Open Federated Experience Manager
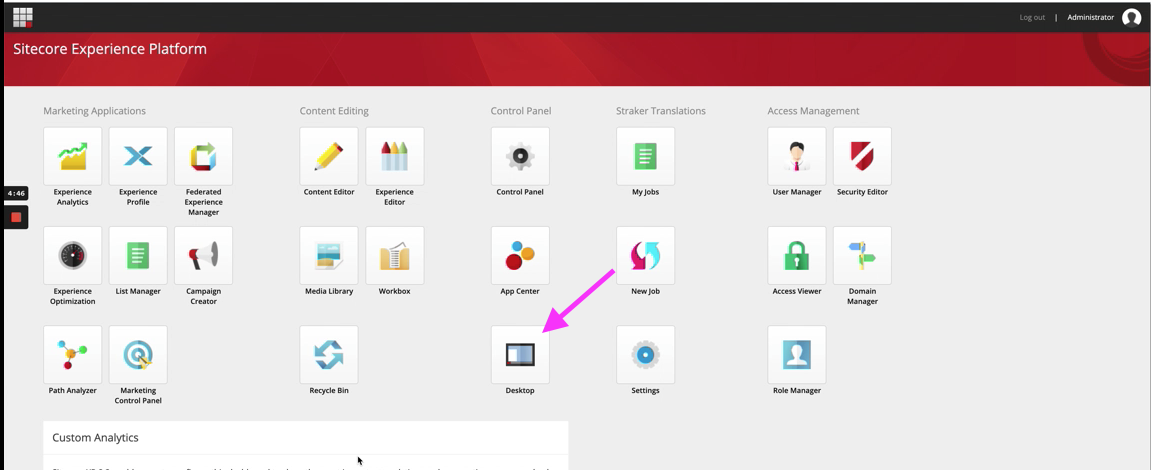The height and width of the screenshot is (470, 1151). tap(203, 156)
